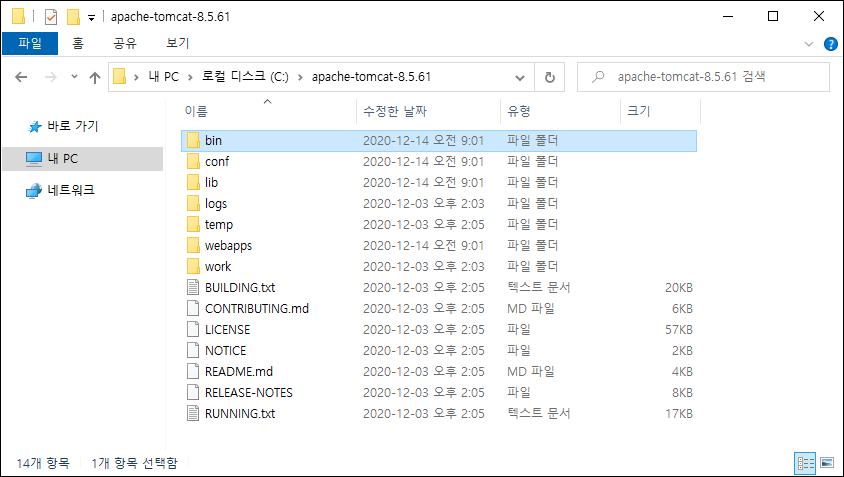Switch to the 보기 ribbon tab

point(178,43)
